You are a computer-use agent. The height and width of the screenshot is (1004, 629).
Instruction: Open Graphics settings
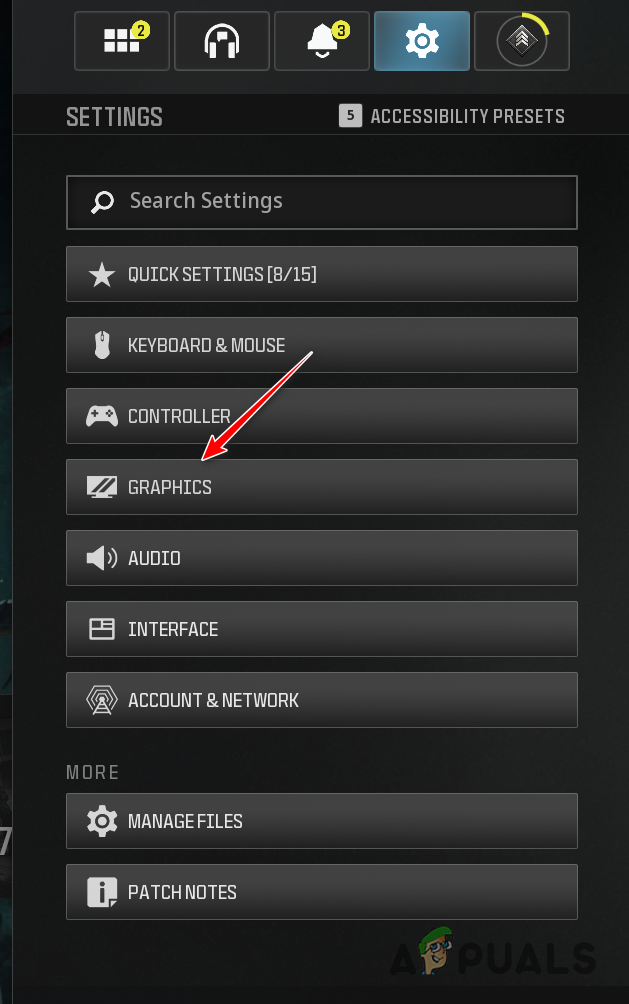tap(321, 487)
